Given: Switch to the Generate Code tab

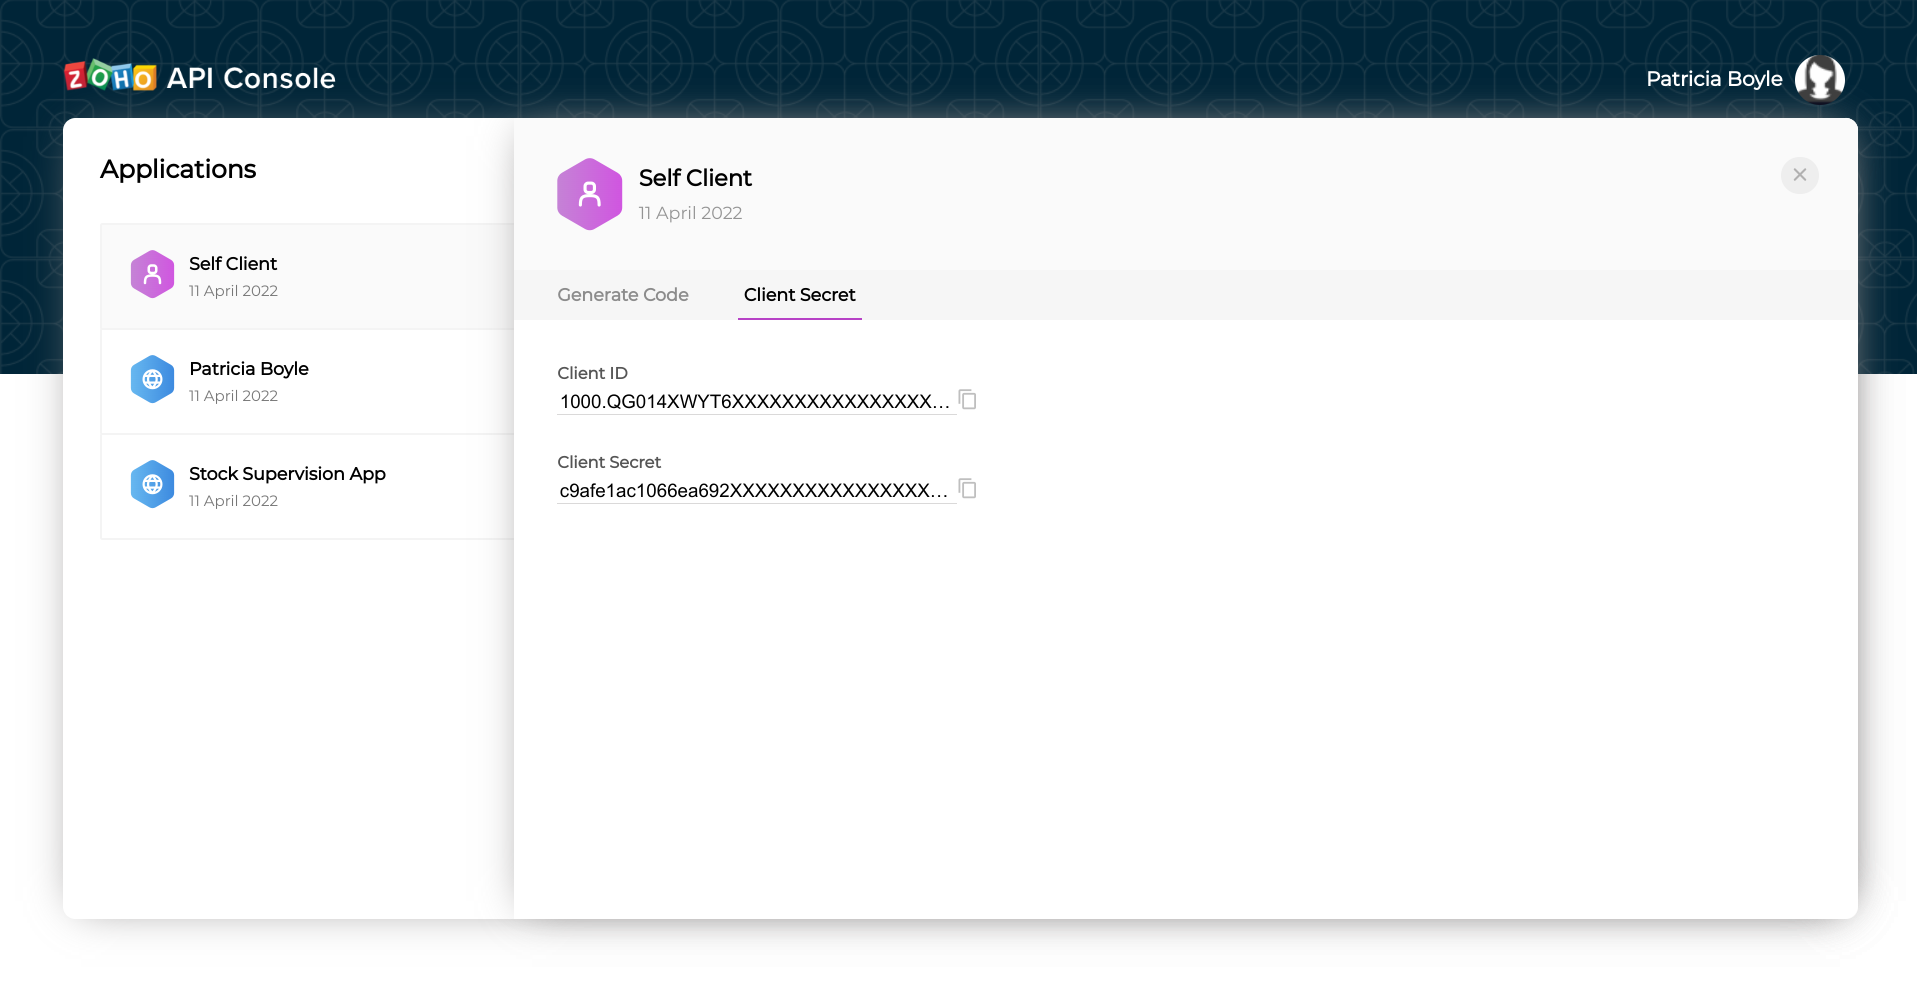Looking at the screenshot, I should pyautogui.click(x=623, y=295).
